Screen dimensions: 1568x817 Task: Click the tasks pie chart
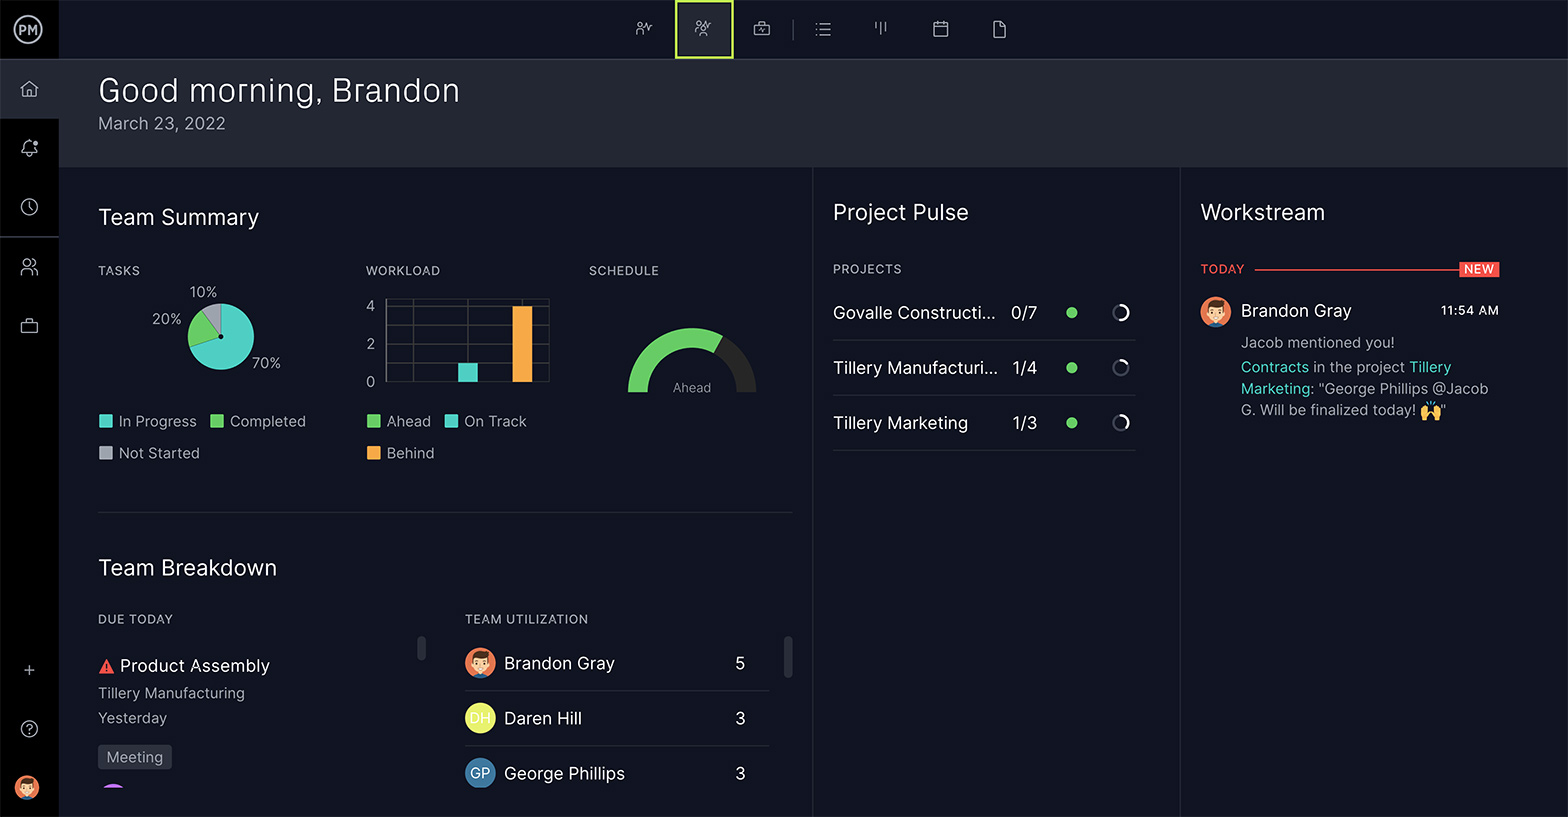pos(221,336)
